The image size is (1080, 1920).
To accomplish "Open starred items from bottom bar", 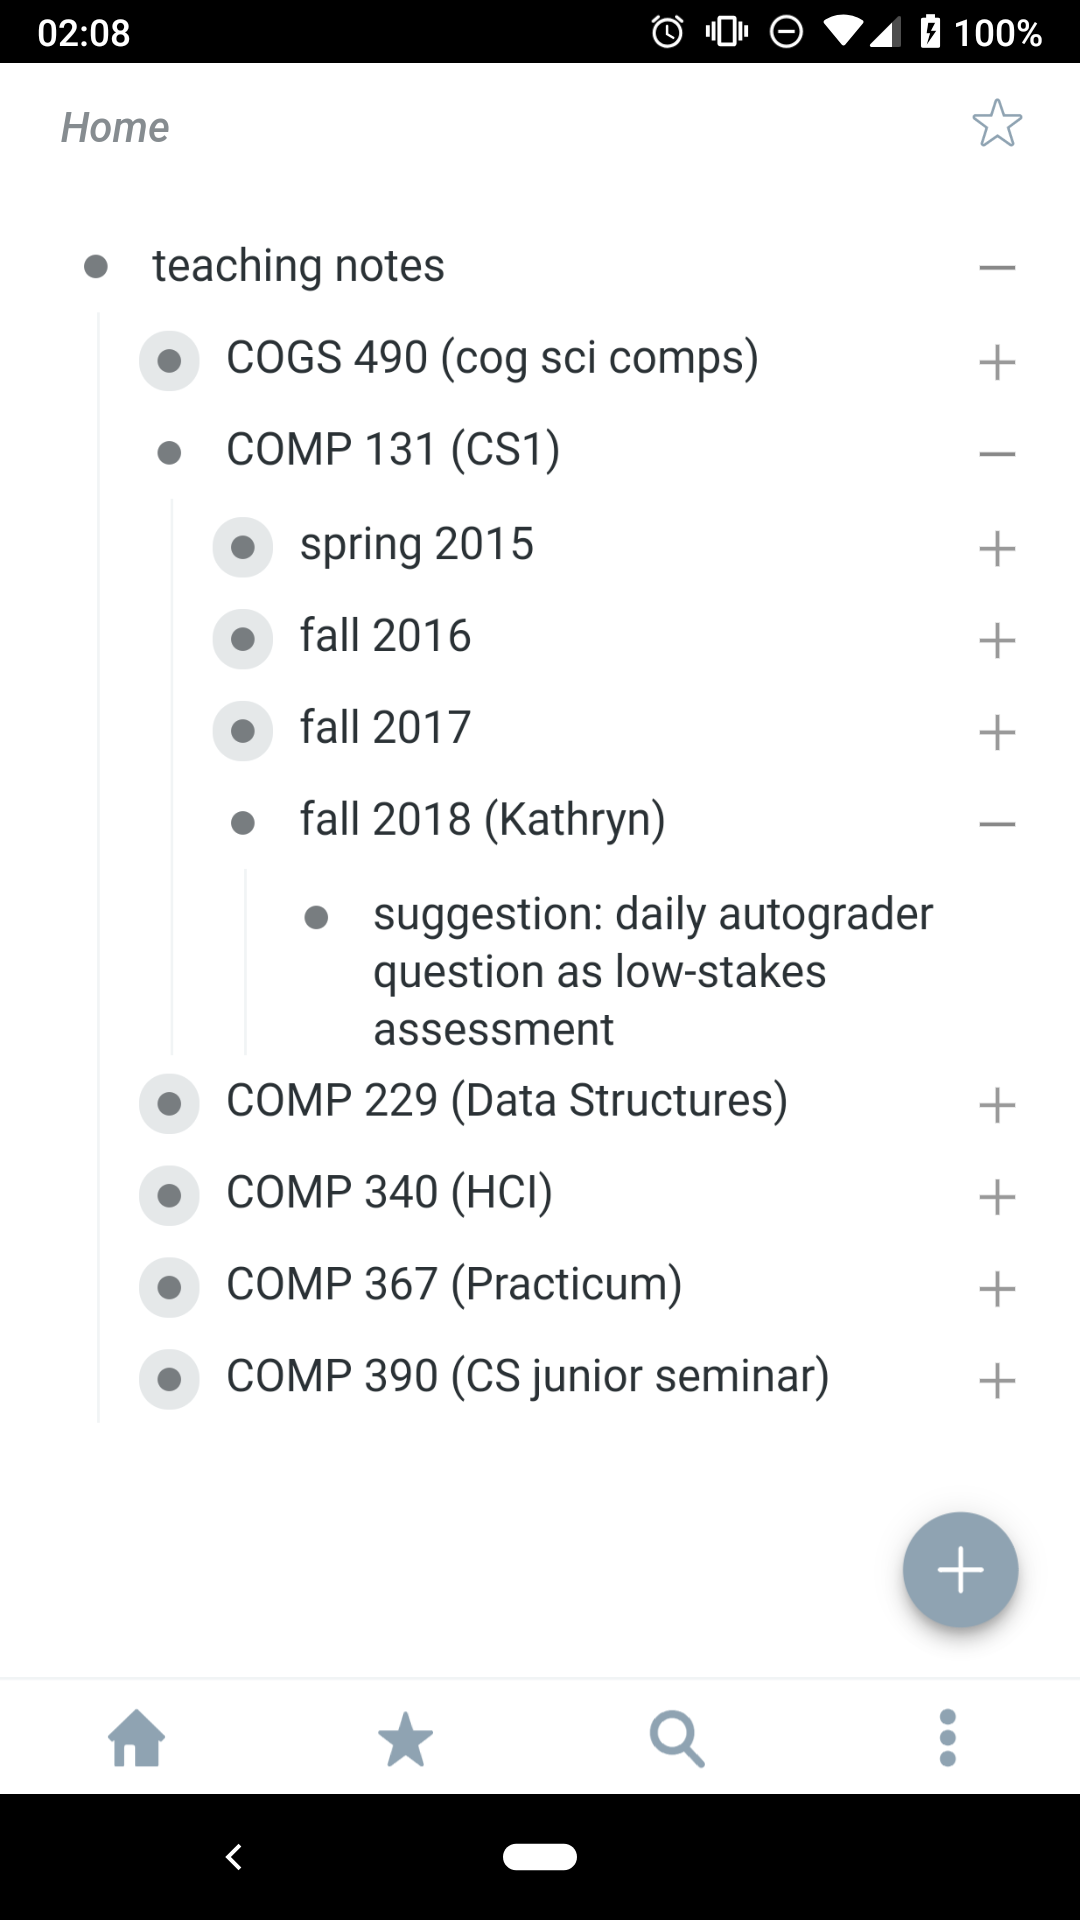I will [x=406, y=1738].
